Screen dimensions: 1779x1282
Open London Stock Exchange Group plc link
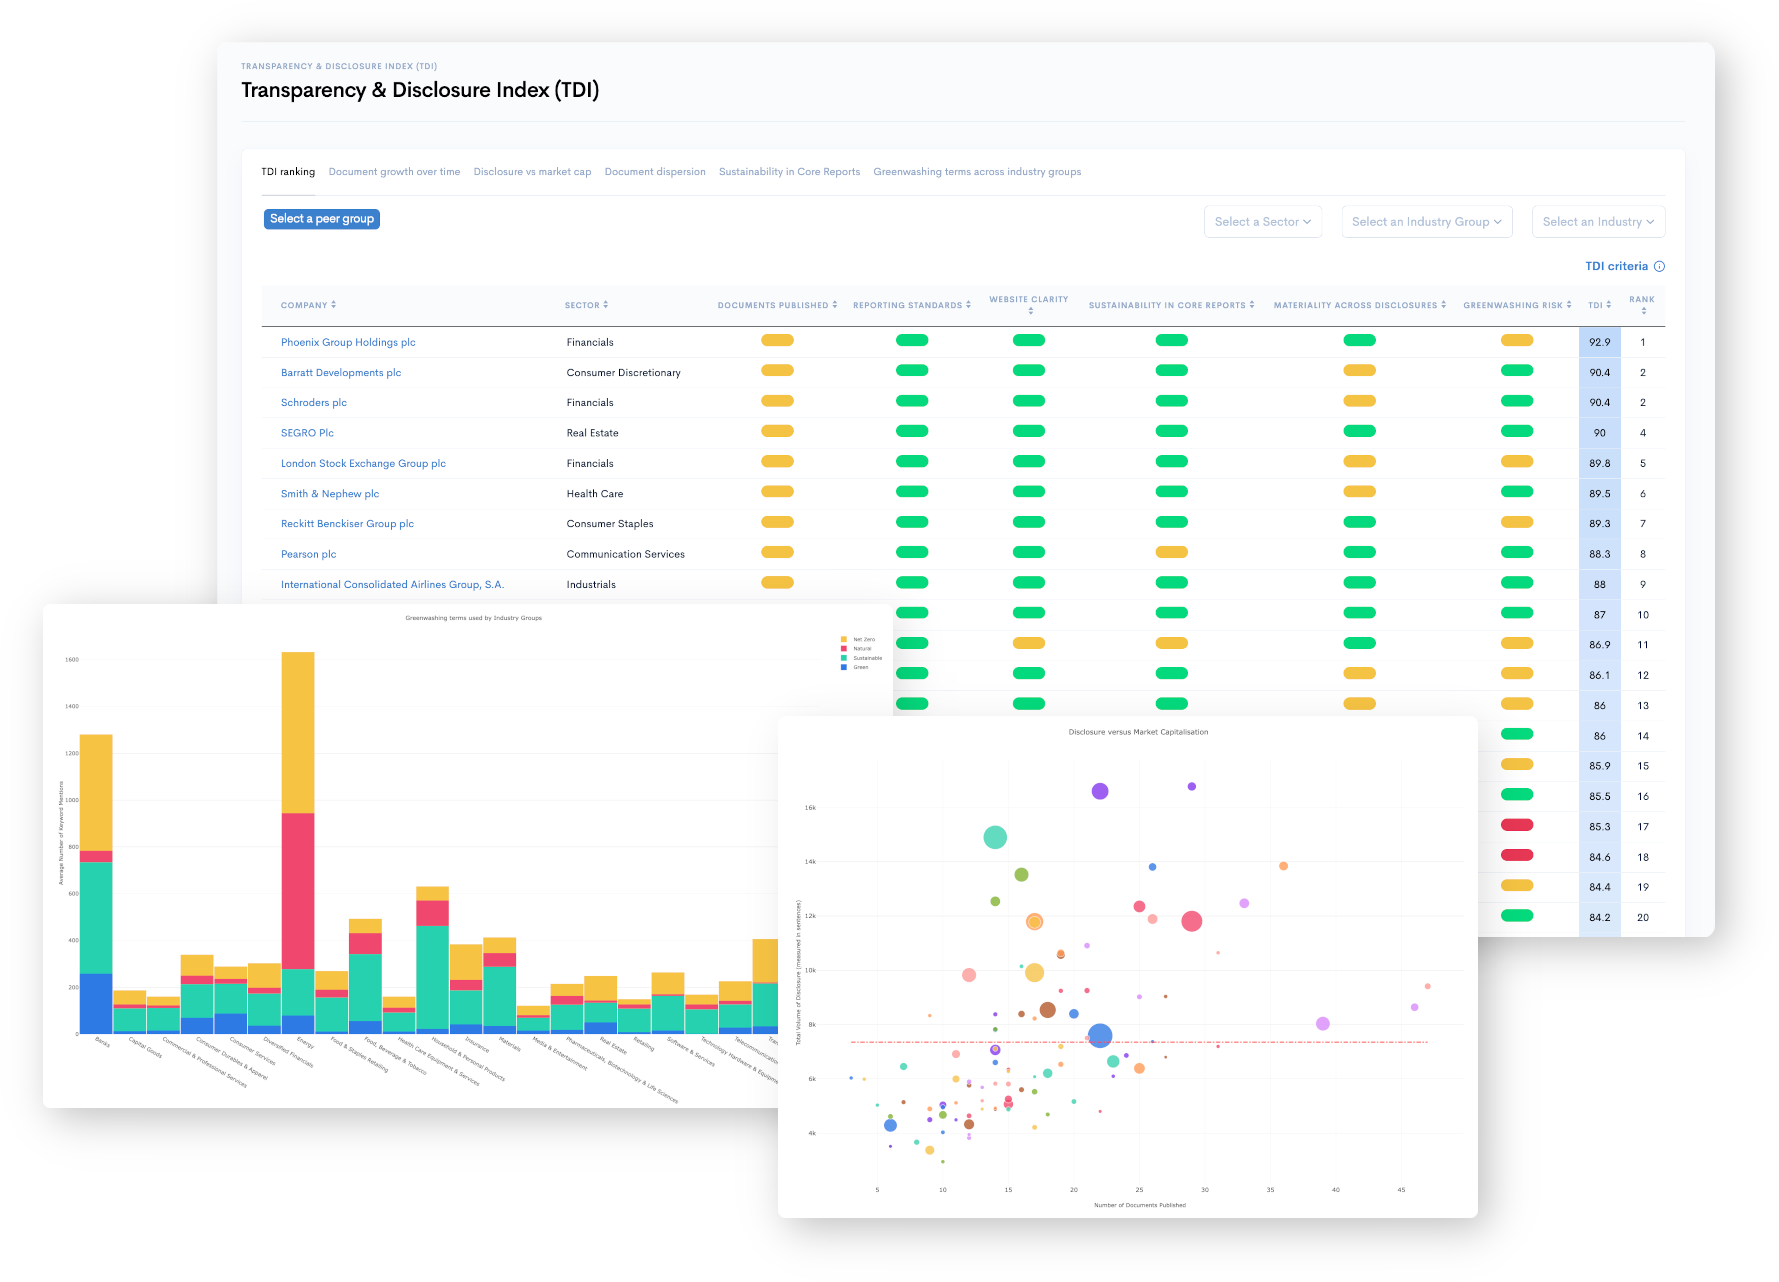click(363, 463)
